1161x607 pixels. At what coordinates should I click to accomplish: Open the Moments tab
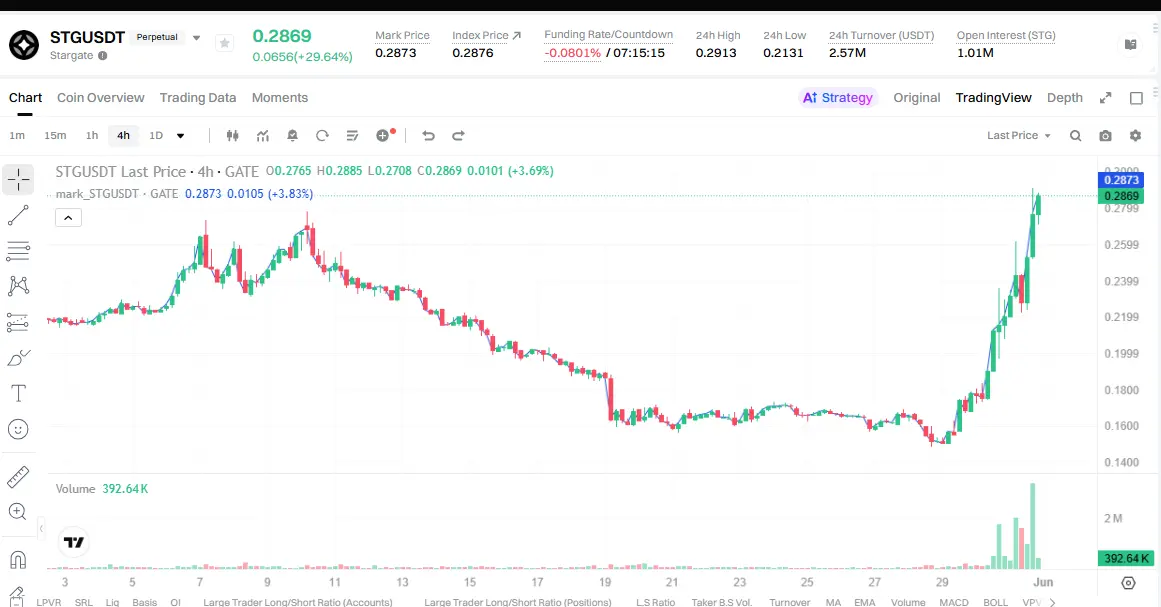tap(280, 98)
